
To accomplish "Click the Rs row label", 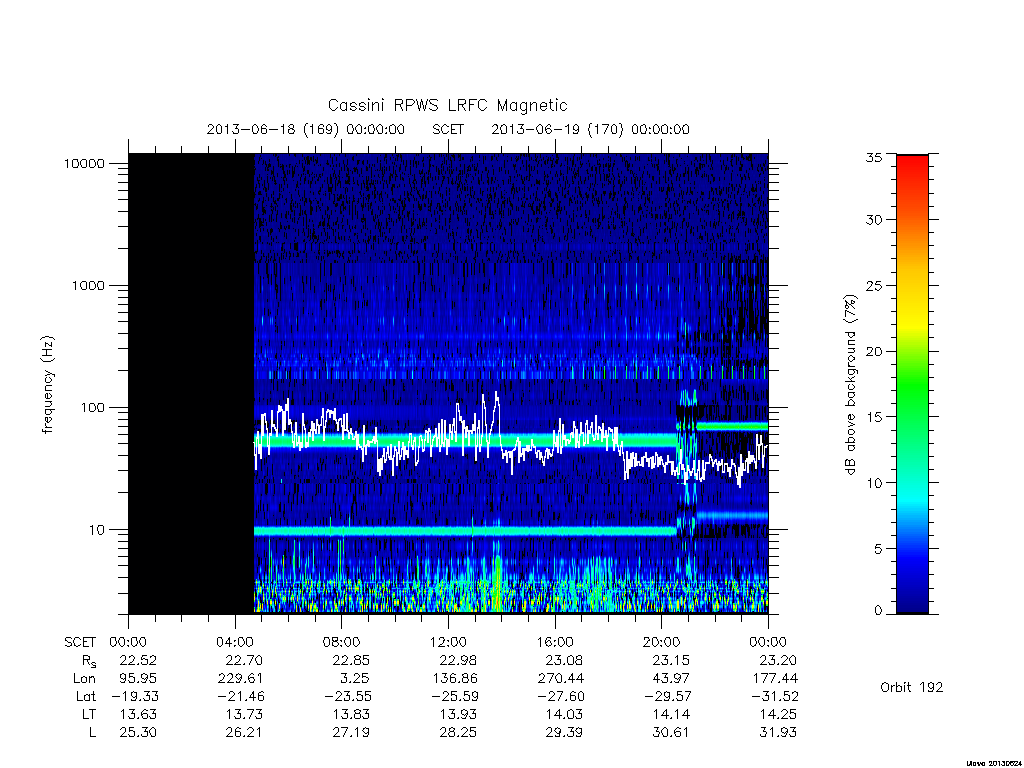I will coord(89,661).
